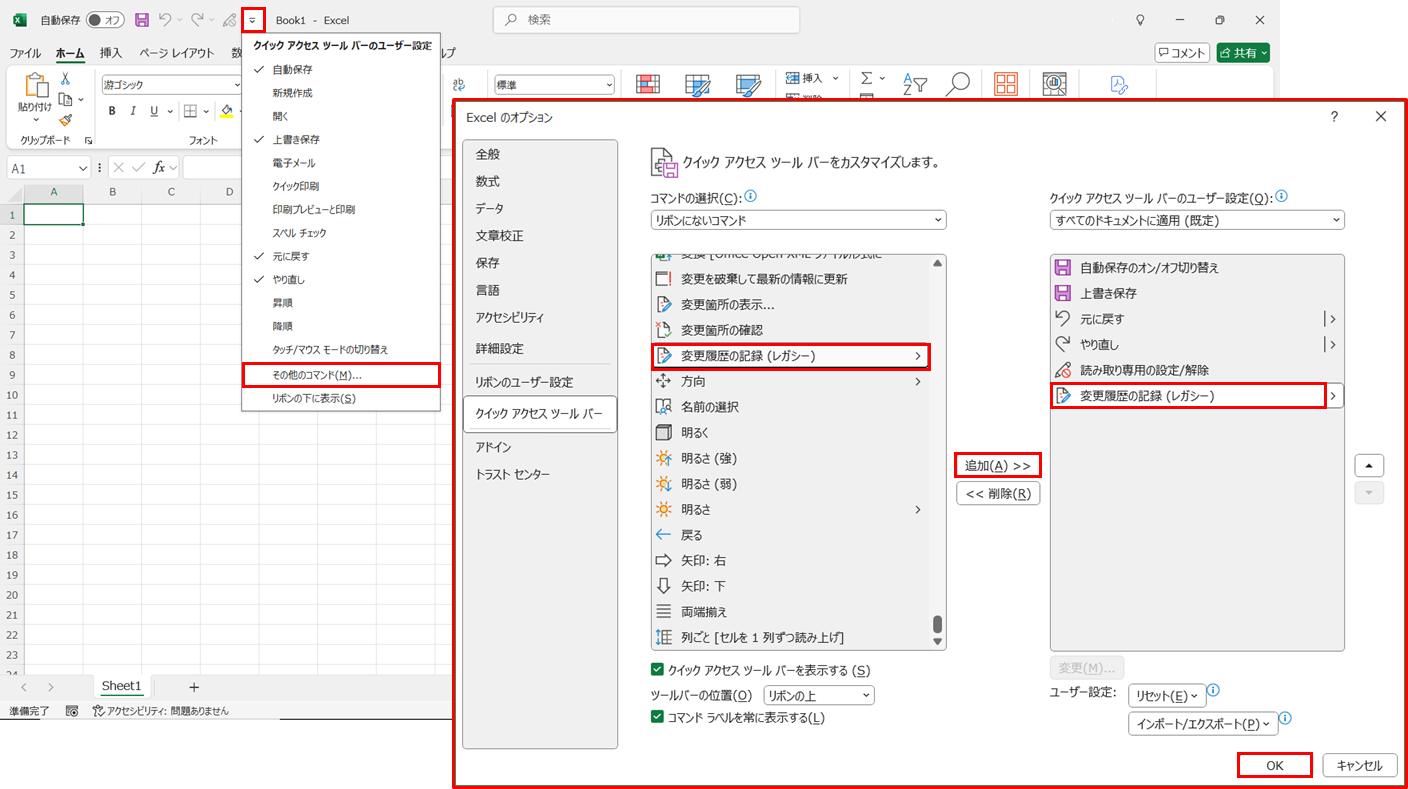Viewport: 1408px width, 789px height.
Task: Click the Sheet1 worksheet tab
Action: [x=122, y=686]
